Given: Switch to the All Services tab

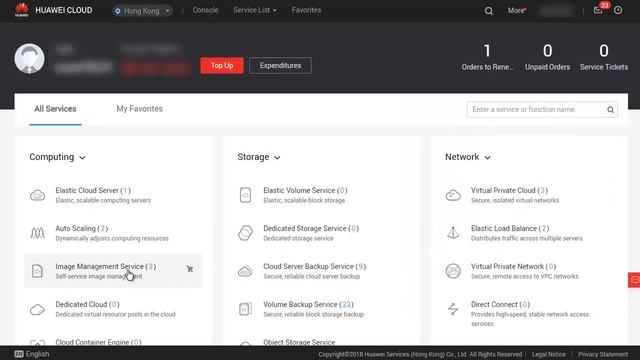Looking at the screenshot, I should click(55, 109).
